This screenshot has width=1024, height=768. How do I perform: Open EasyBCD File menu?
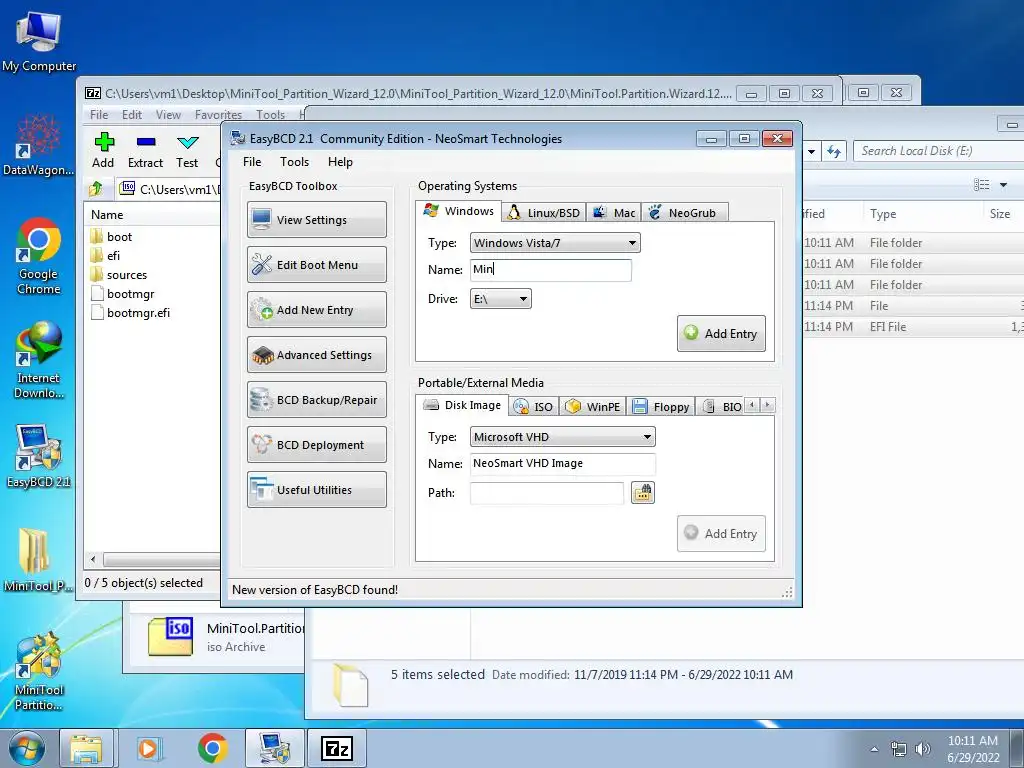(x=252, y=162)
